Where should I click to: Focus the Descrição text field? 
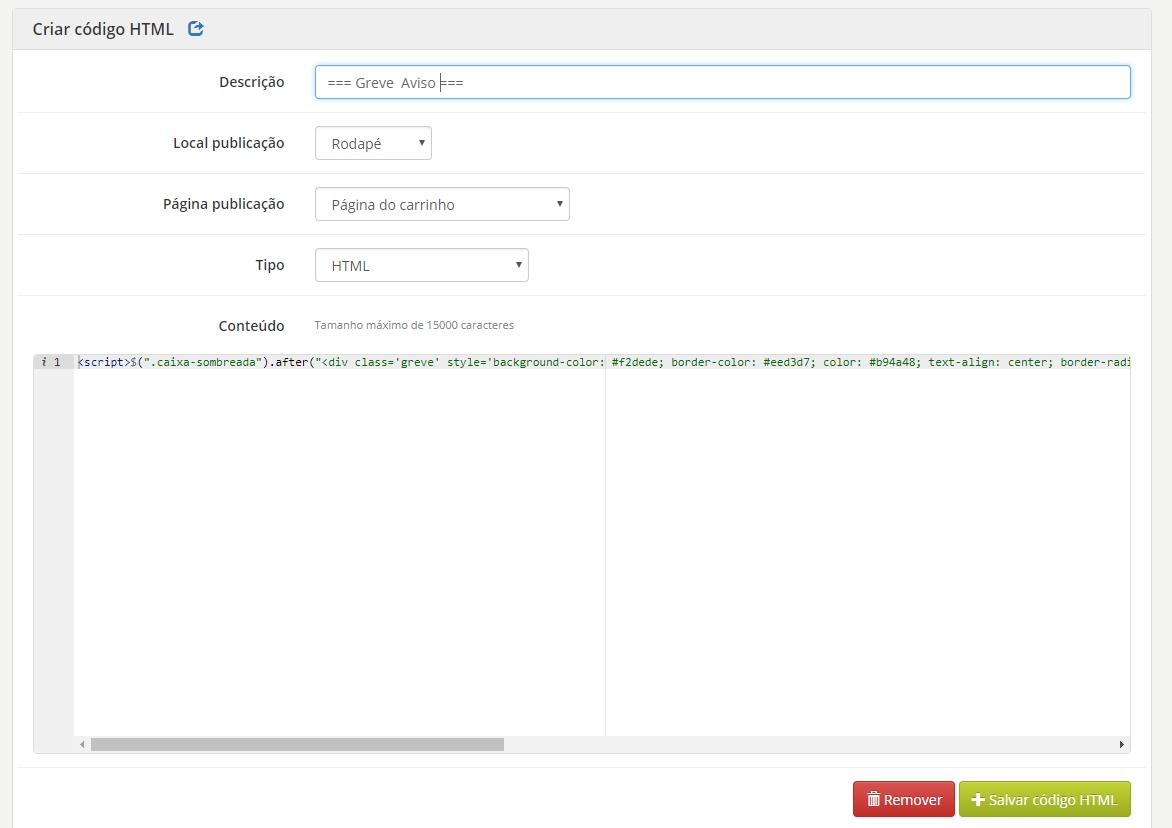[722, 82]
